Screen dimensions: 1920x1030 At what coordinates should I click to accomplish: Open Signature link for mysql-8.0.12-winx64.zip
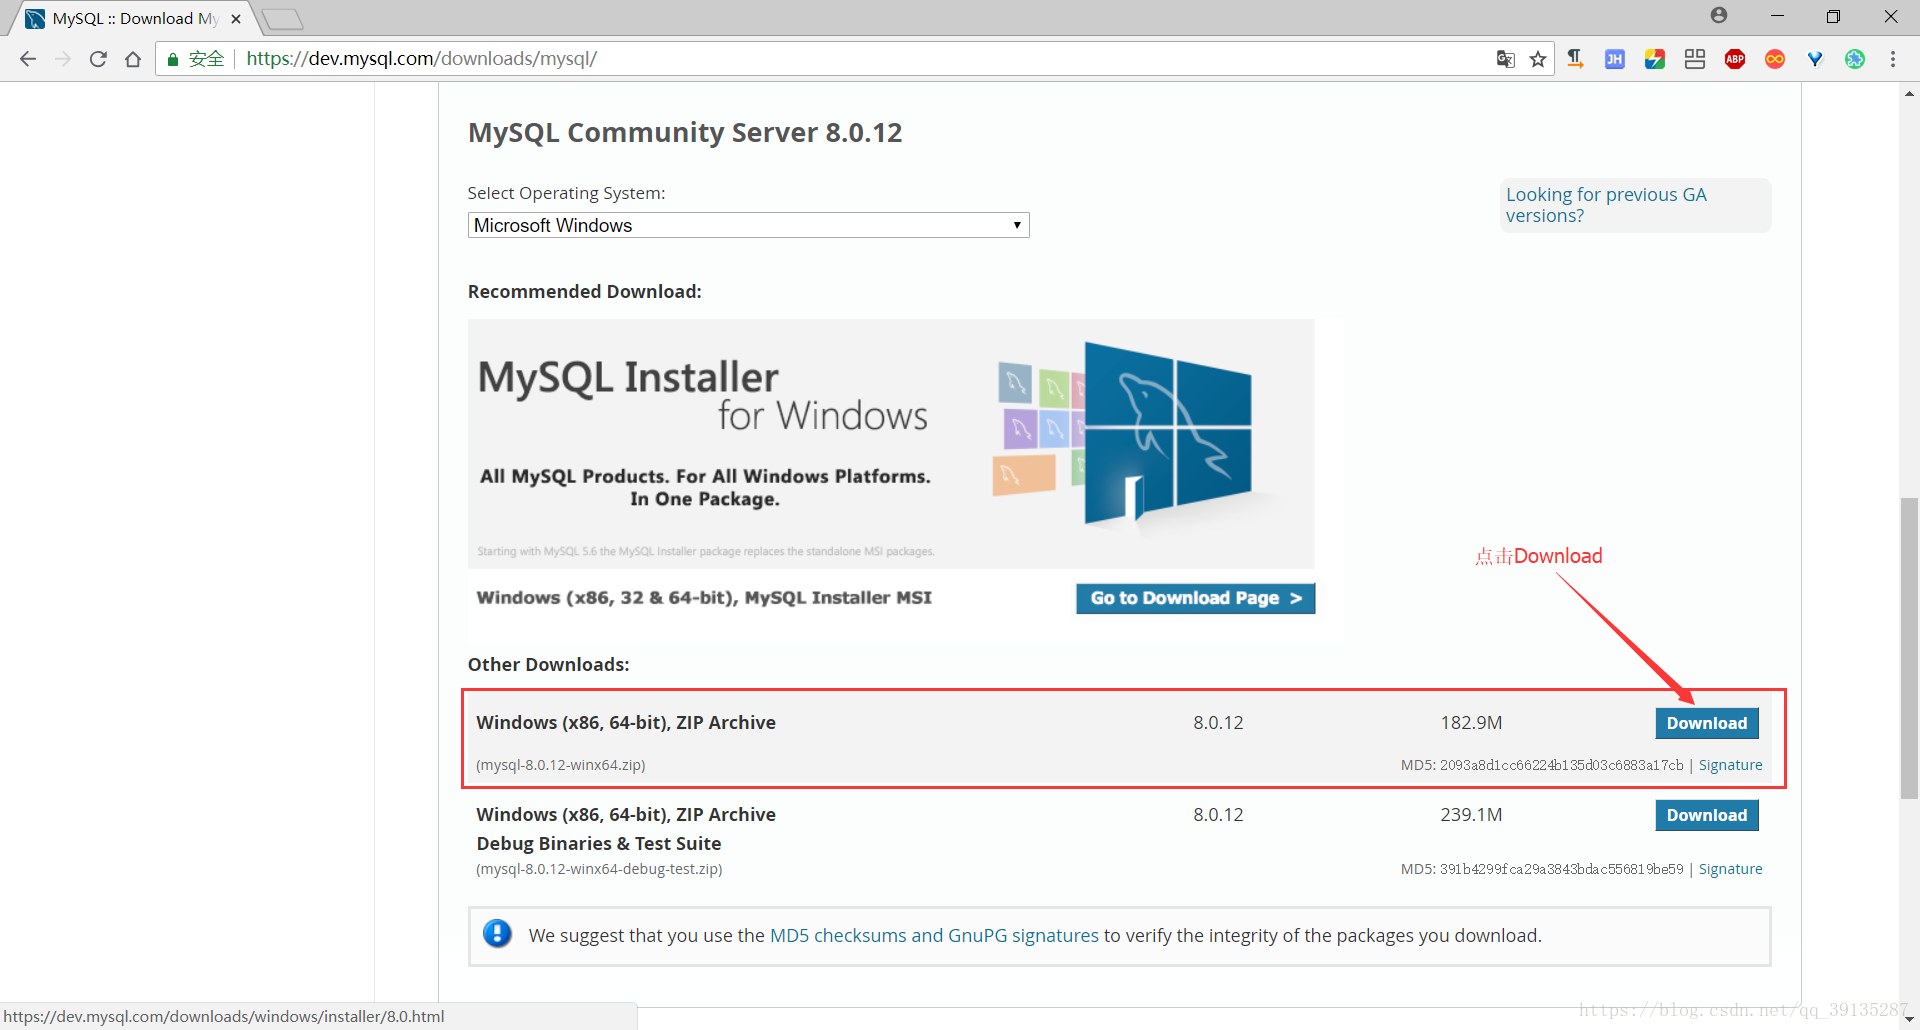(x=1730, y=765)
